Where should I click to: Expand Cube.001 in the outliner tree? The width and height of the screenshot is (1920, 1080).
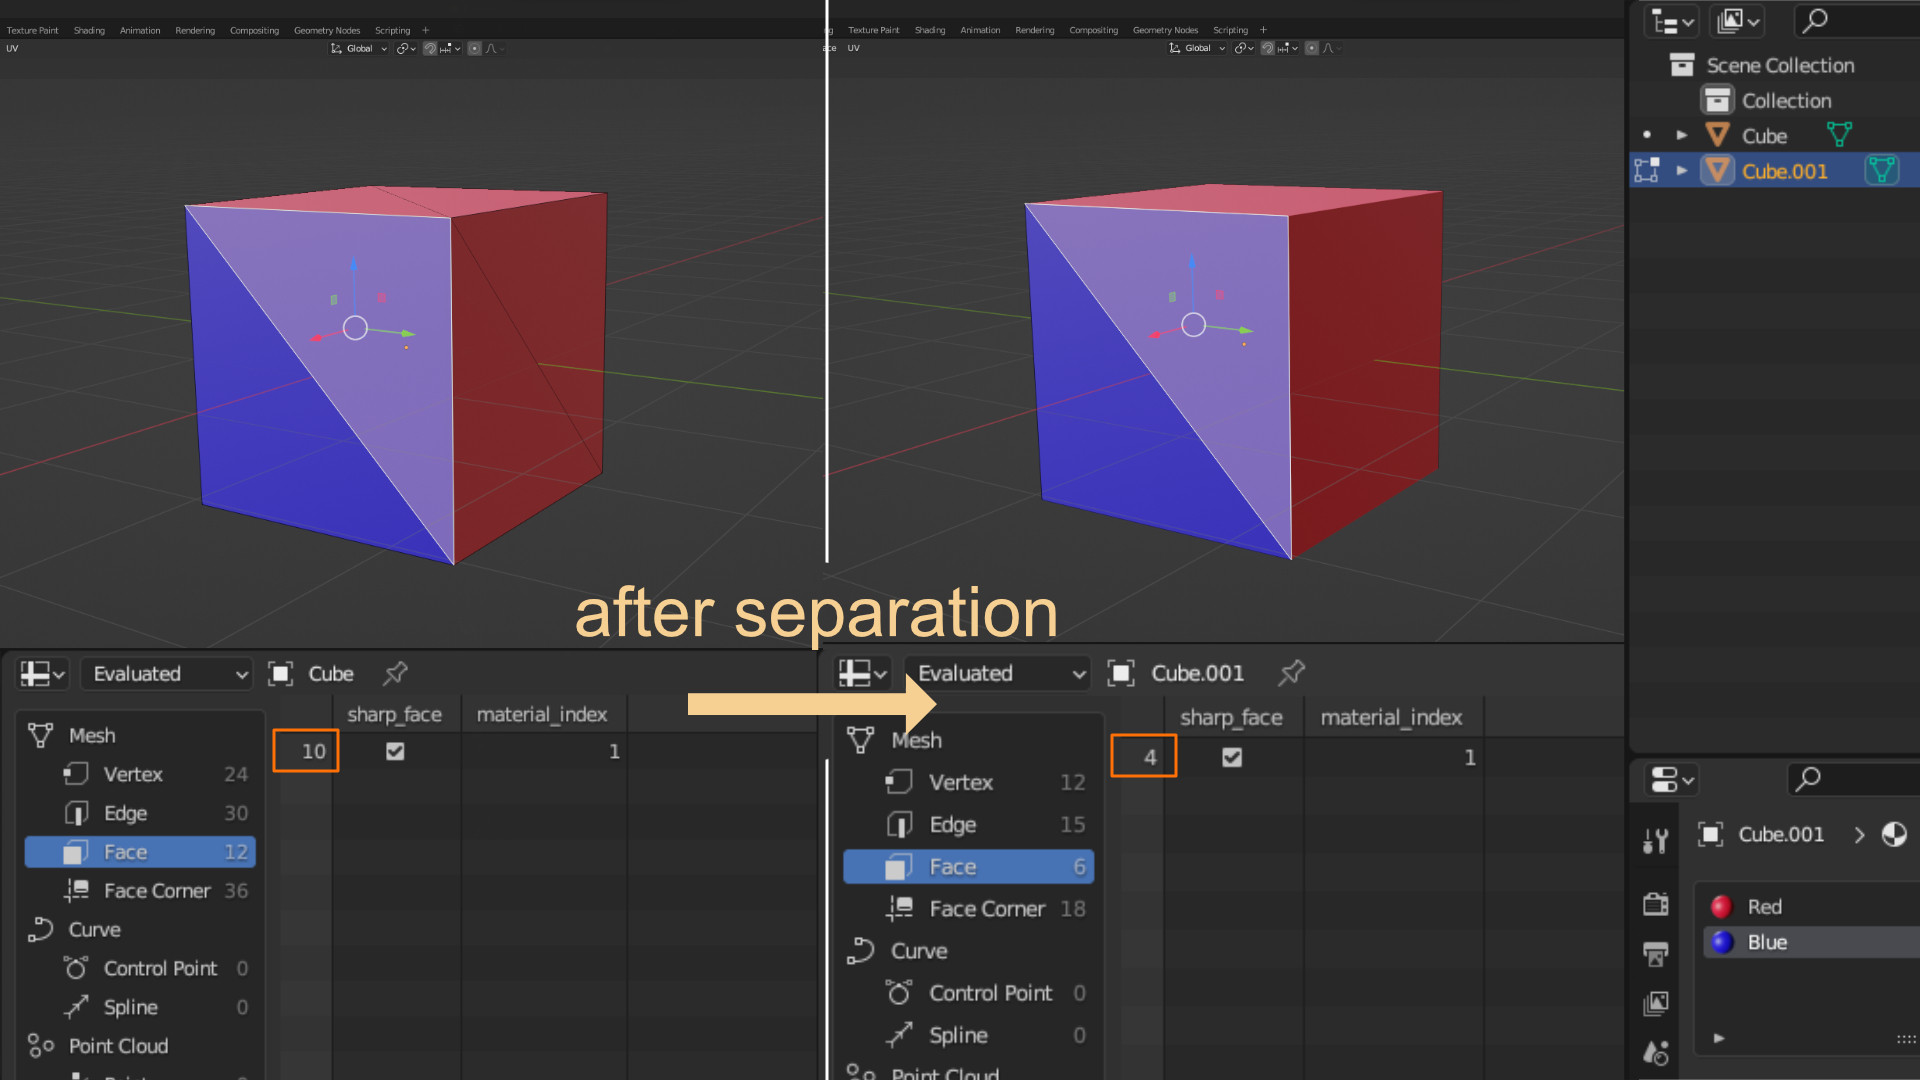[x=1682, y=171]
